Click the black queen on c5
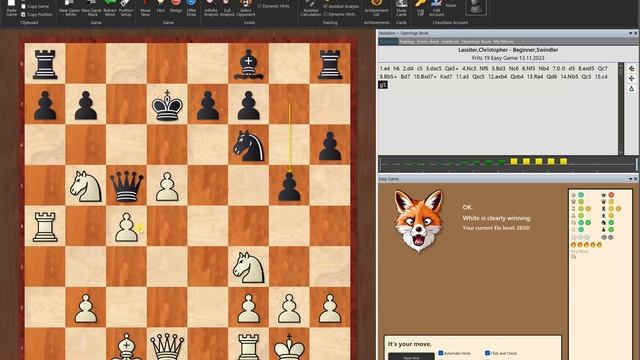Image resolution: width=640 pixels, height=360 pixels. (127, 186)
